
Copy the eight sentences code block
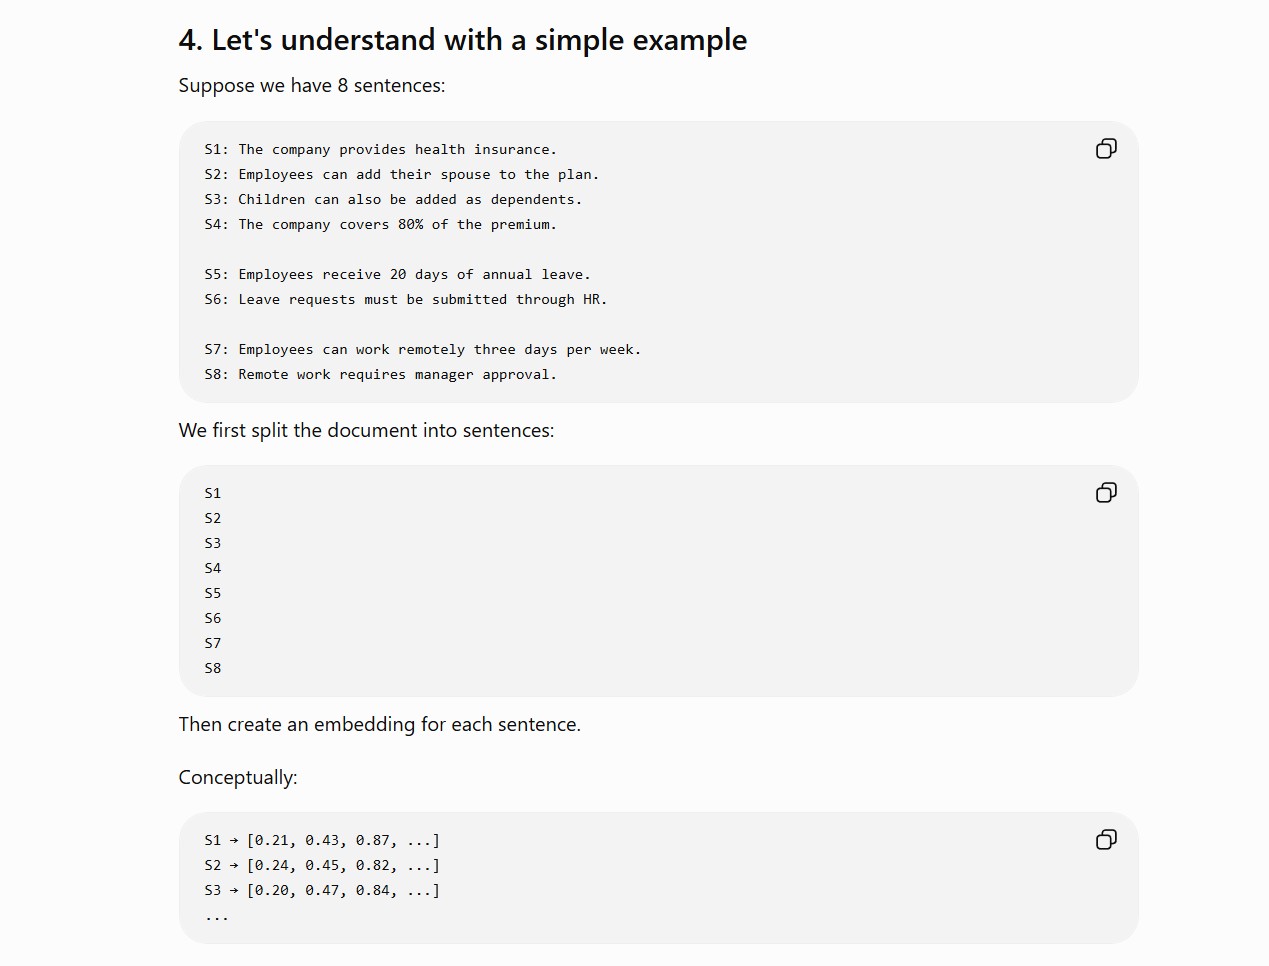1106,149
